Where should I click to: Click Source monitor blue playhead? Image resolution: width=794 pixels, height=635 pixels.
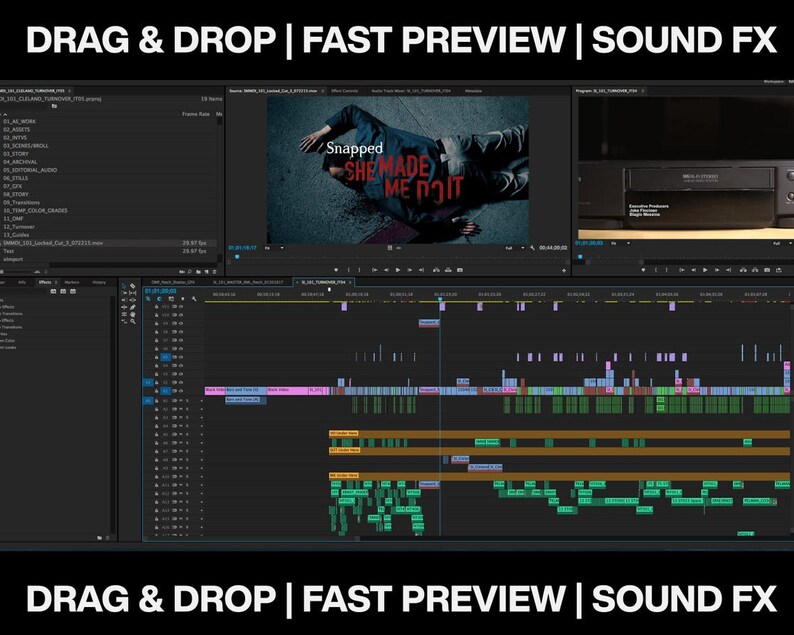pyautogui.click(x=237, y=257)
